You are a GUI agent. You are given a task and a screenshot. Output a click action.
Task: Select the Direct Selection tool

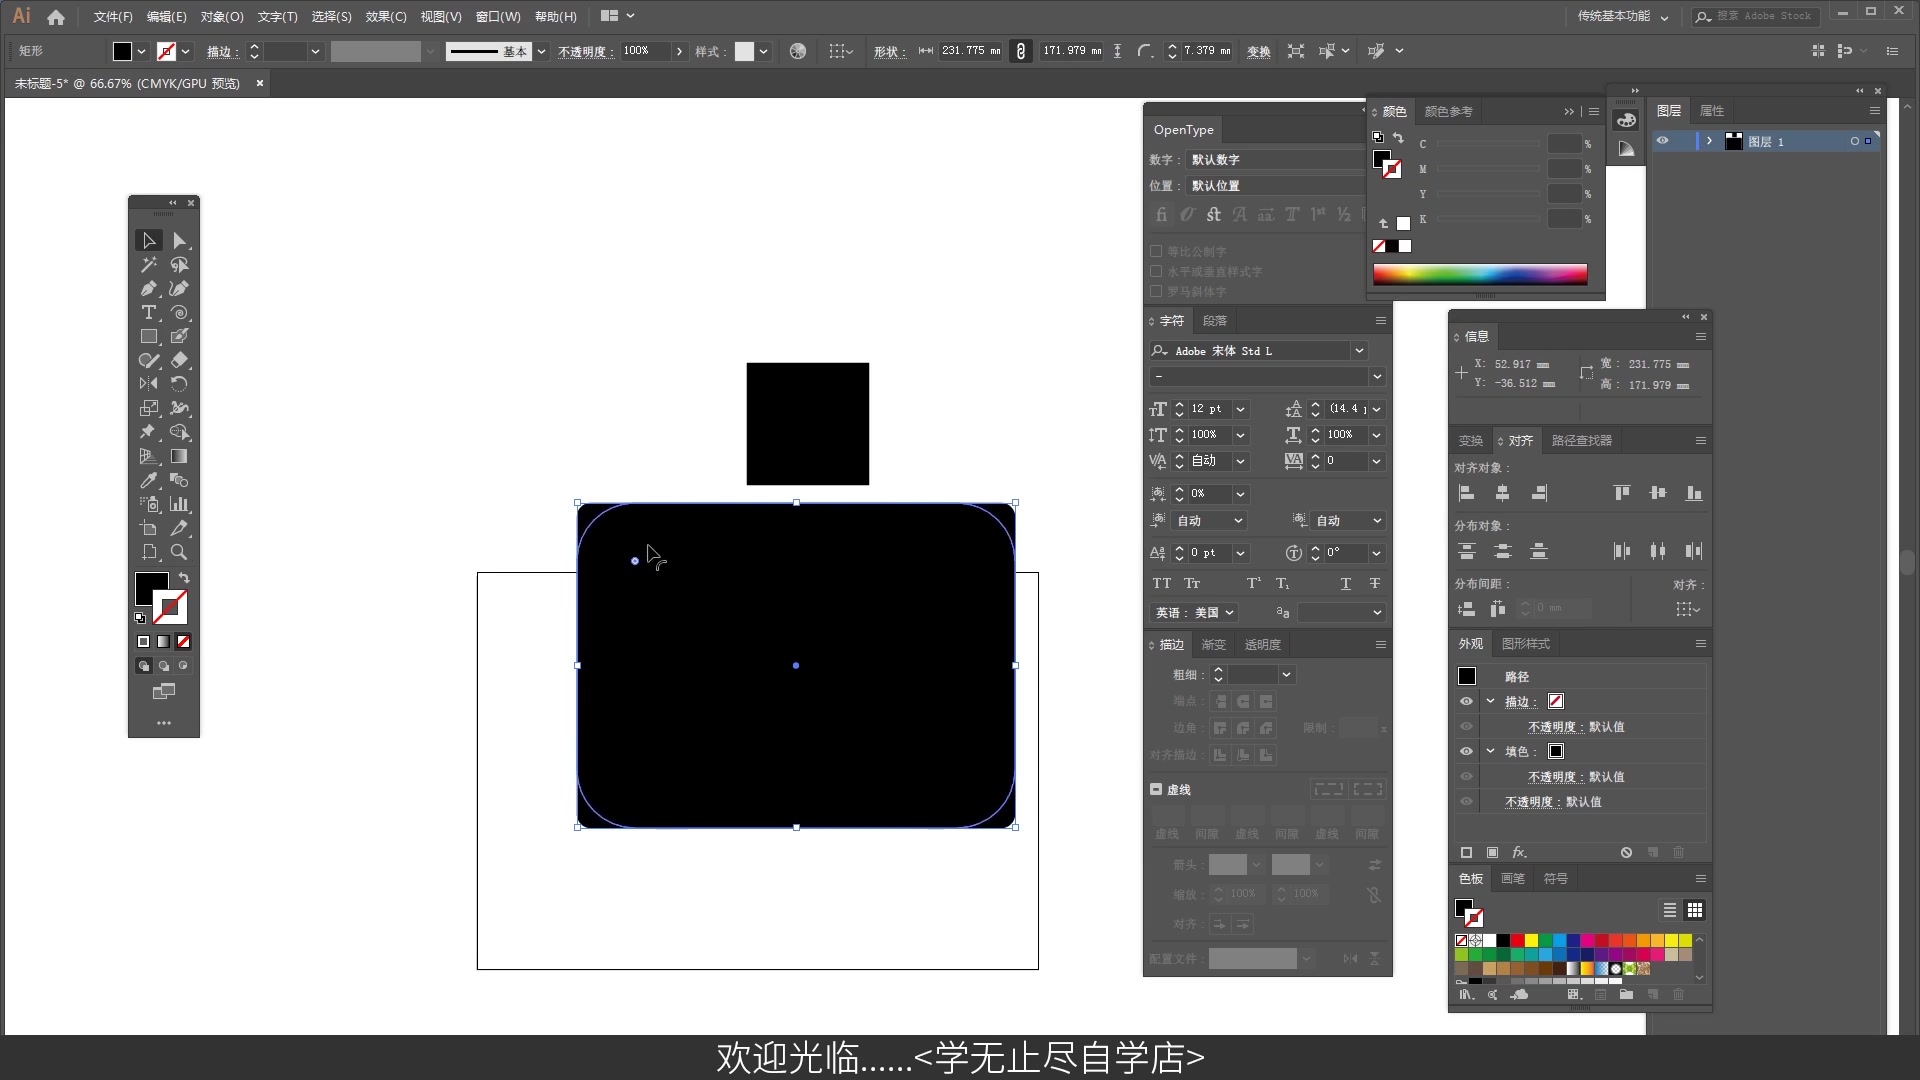pyautogui.click(x=179, y=241)
